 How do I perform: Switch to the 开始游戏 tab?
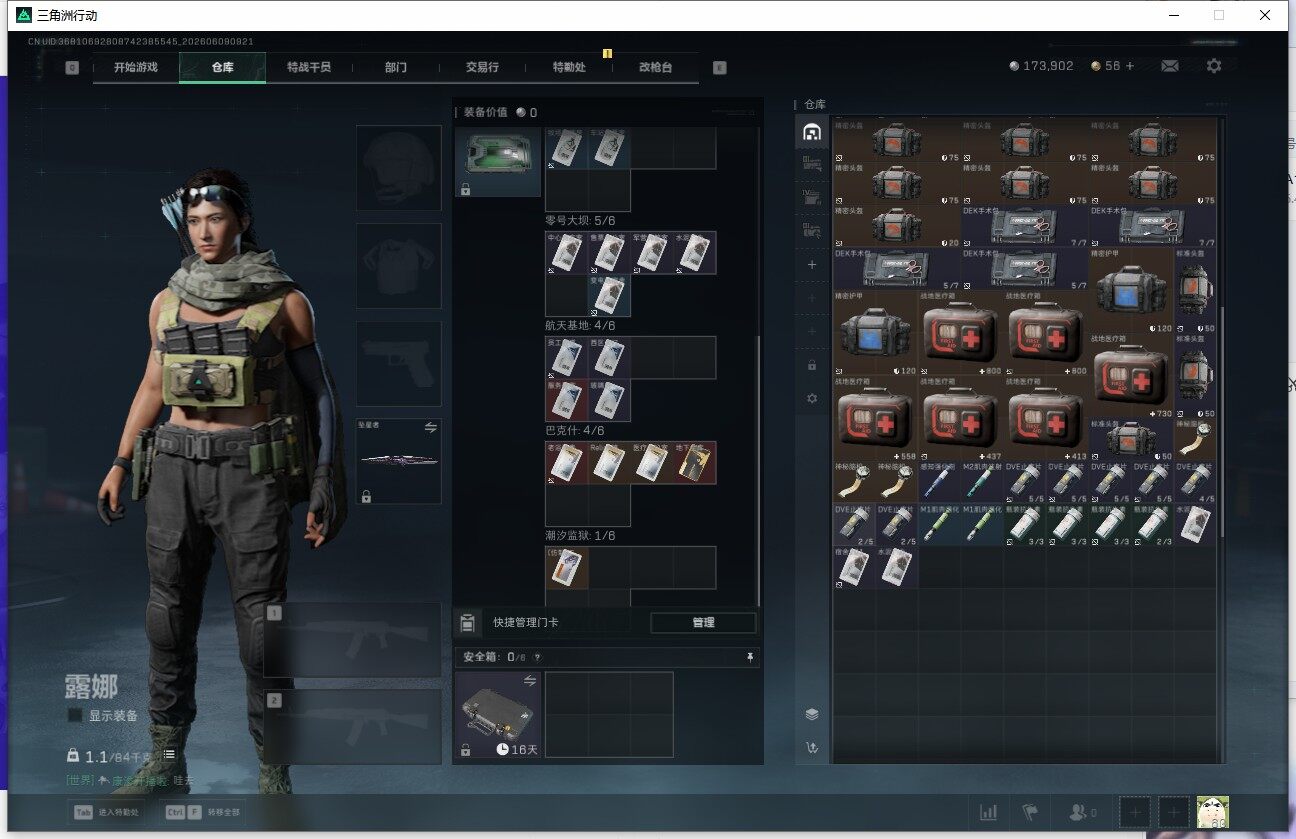136,67
